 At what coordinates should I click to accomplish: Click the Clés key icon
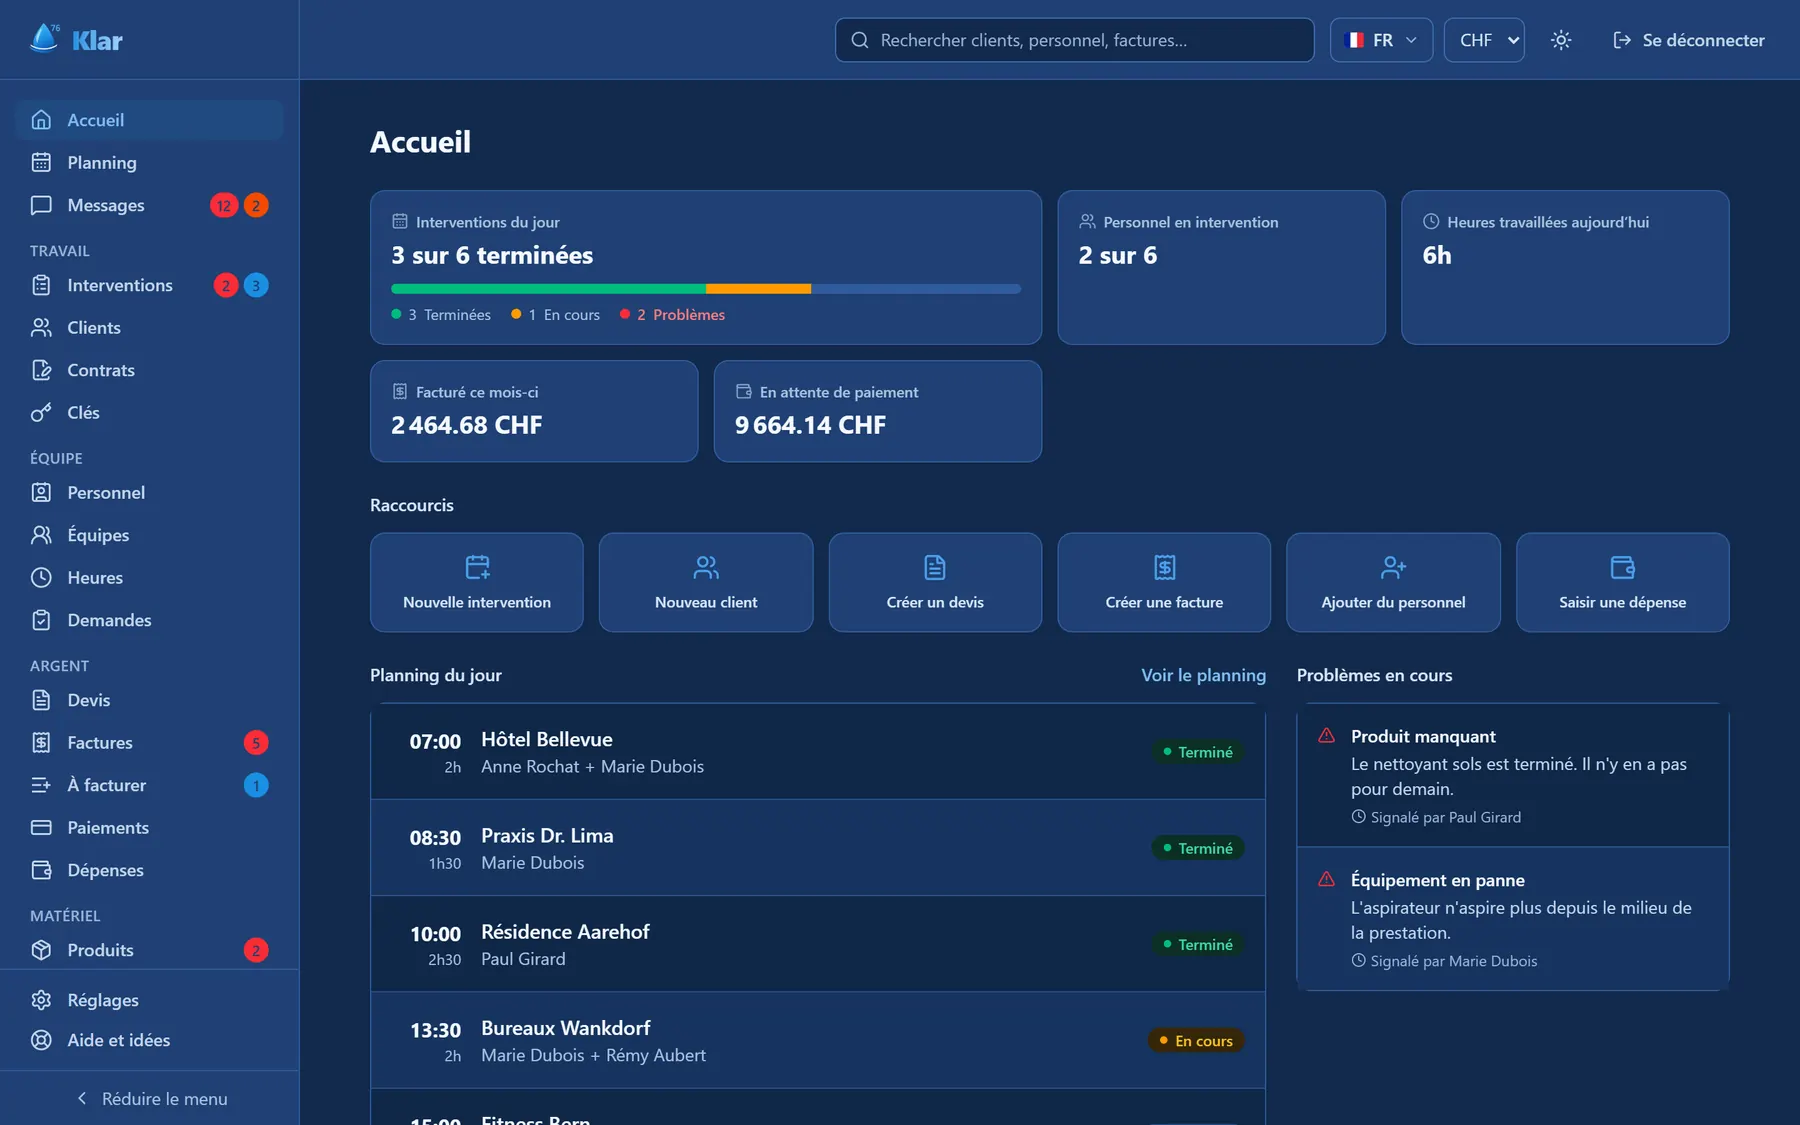pyautogui.click(x=41, y=412)
